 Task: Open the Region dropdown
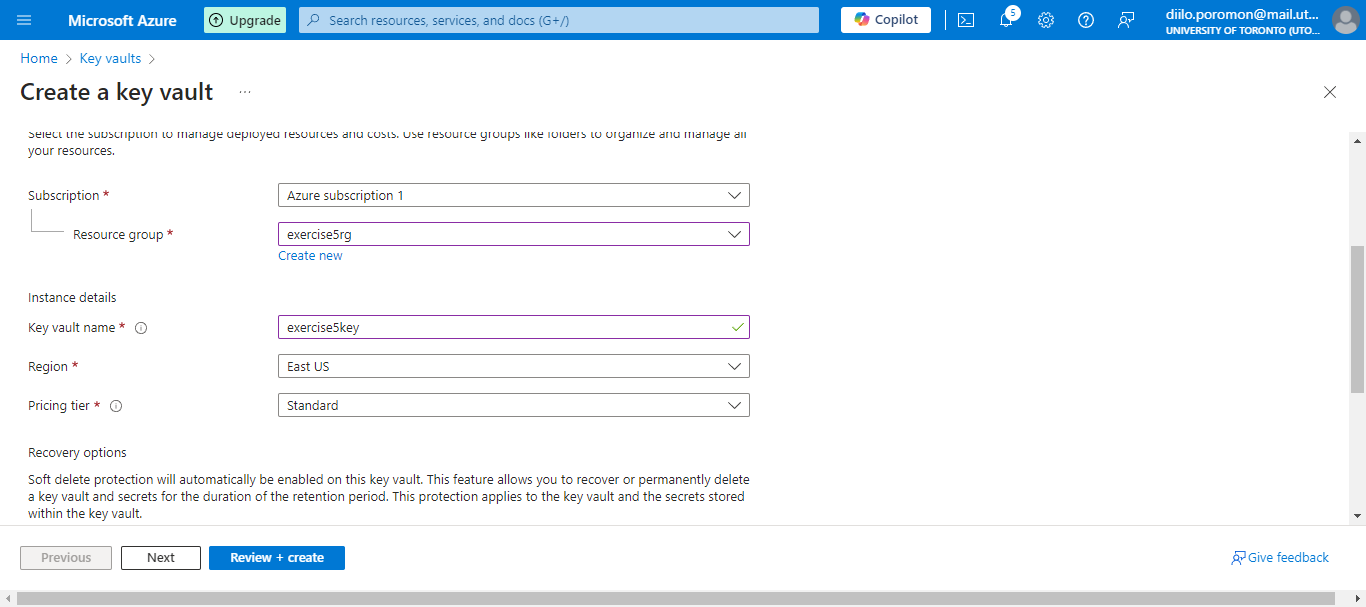(514, 366)
